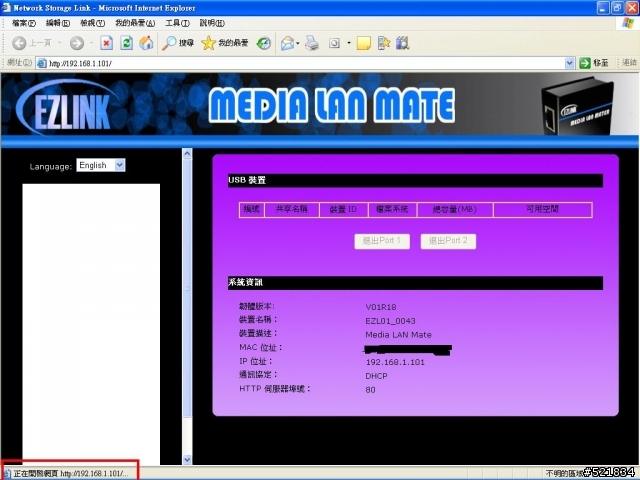Open the 我的最愛(A) Favorites menu

pyautogui.click(x=135, y=23)
